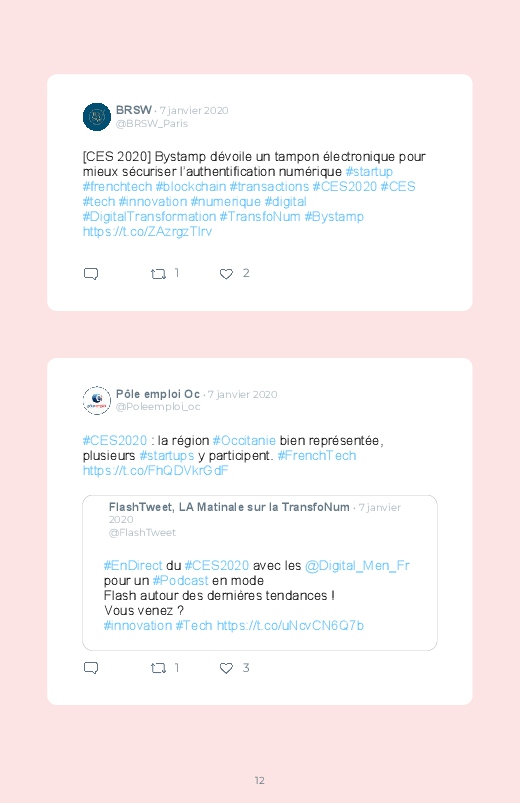Follow the t.co/FhQDVkrGdF link
520x803 pixels.
(x=155, y=471)
